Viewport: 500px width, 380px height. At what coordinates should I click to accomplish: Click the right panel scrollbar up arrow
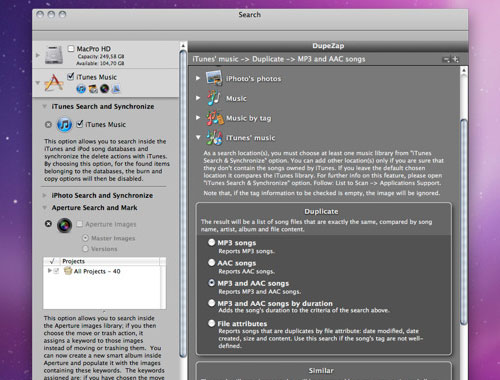[x=463, y=71]
